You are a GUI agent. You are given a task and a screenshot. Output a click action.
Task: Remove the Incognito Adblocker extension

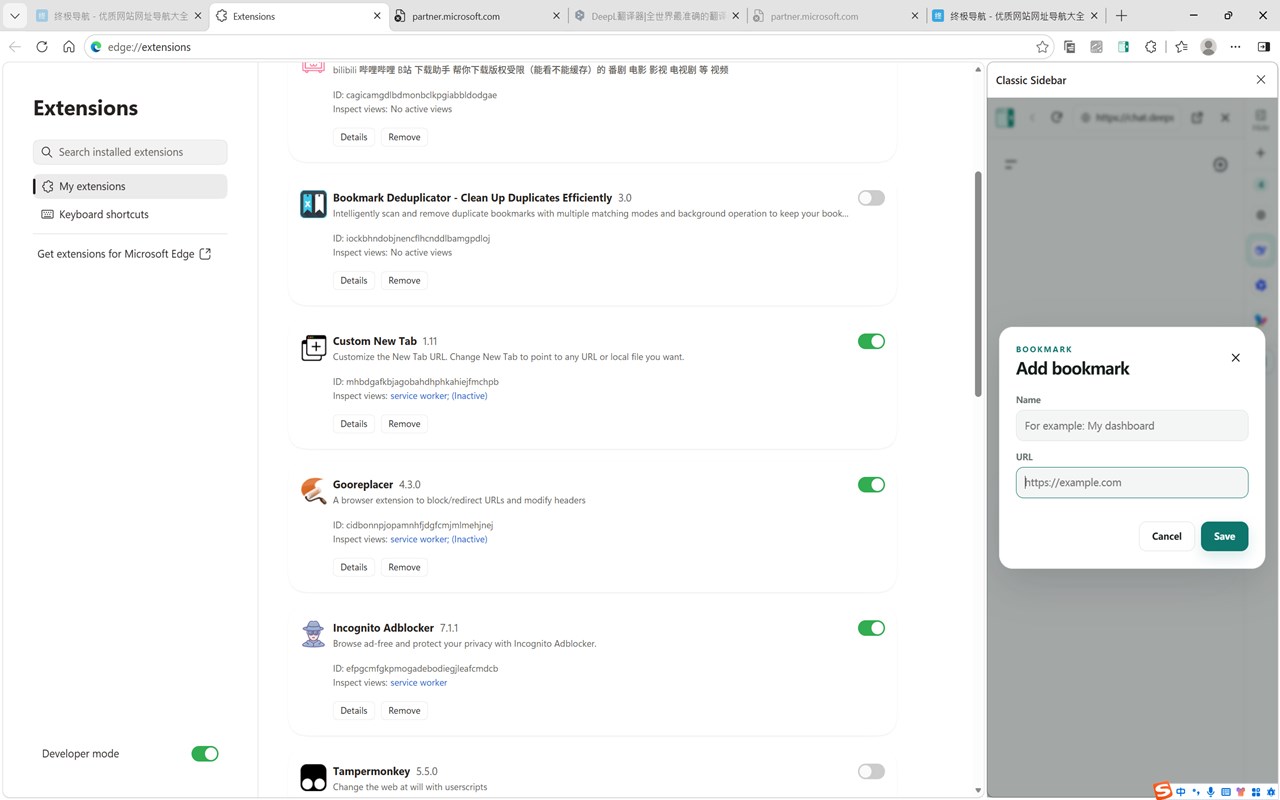pos(404,711)
